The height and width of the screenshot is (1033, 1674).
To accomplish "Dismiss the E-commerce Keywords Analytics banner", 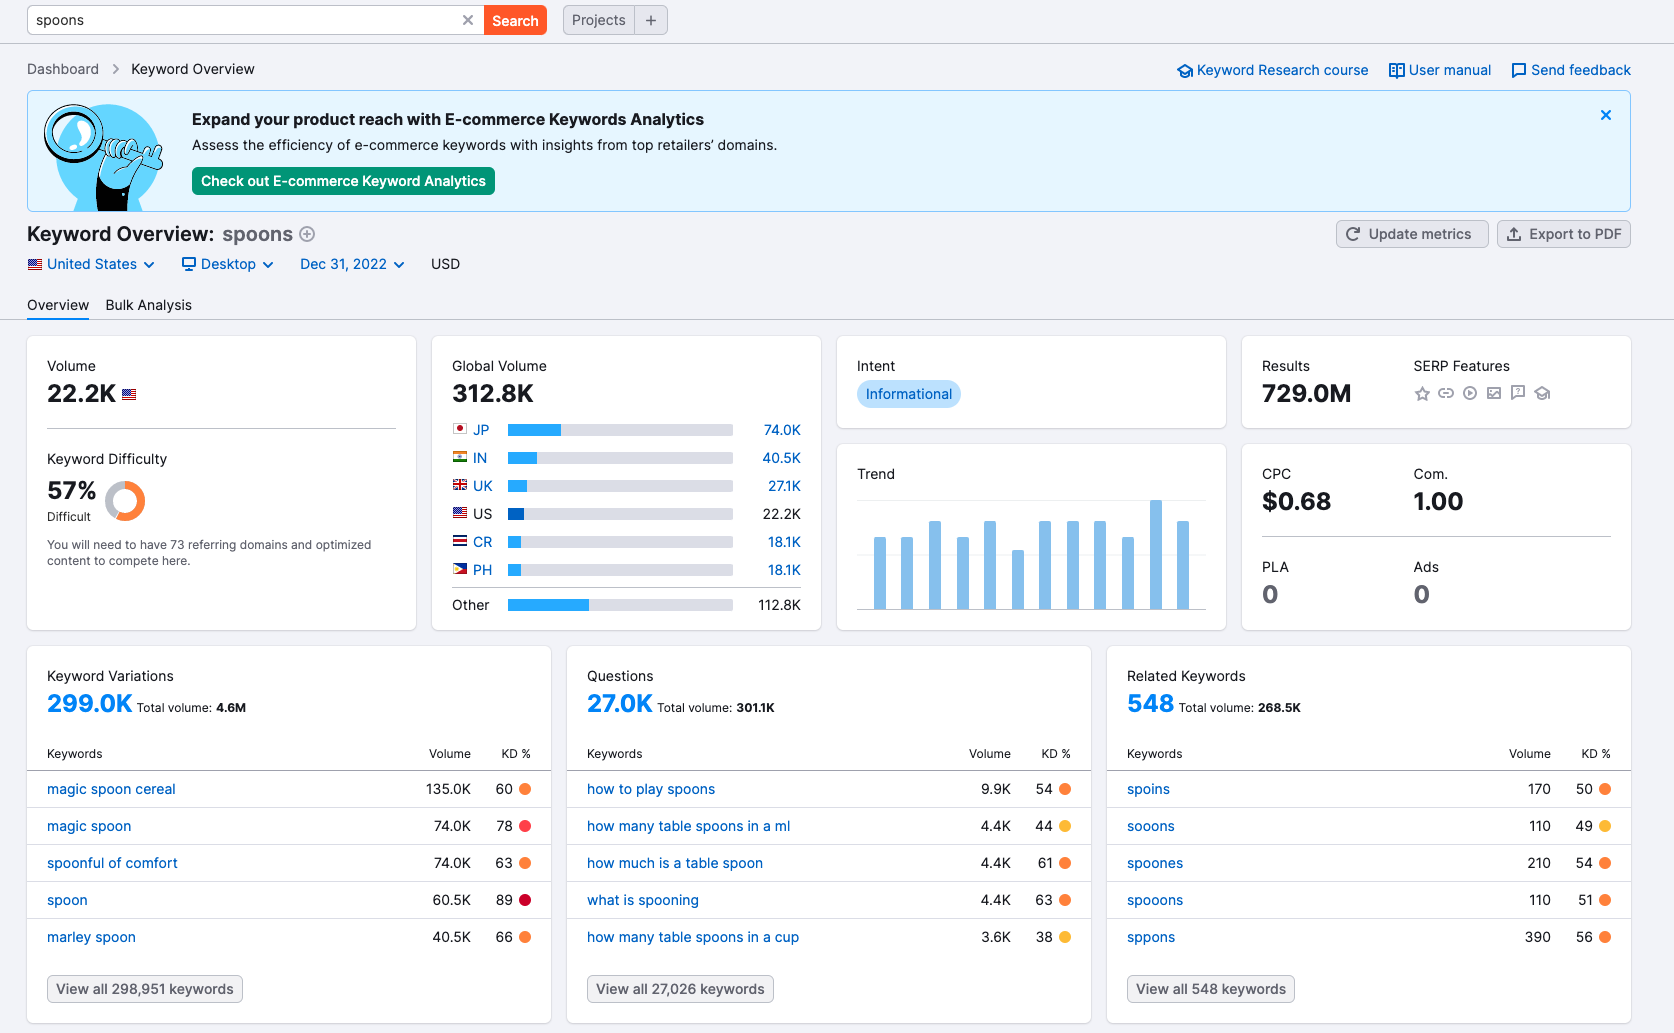I will click(x=1605, y=115).
